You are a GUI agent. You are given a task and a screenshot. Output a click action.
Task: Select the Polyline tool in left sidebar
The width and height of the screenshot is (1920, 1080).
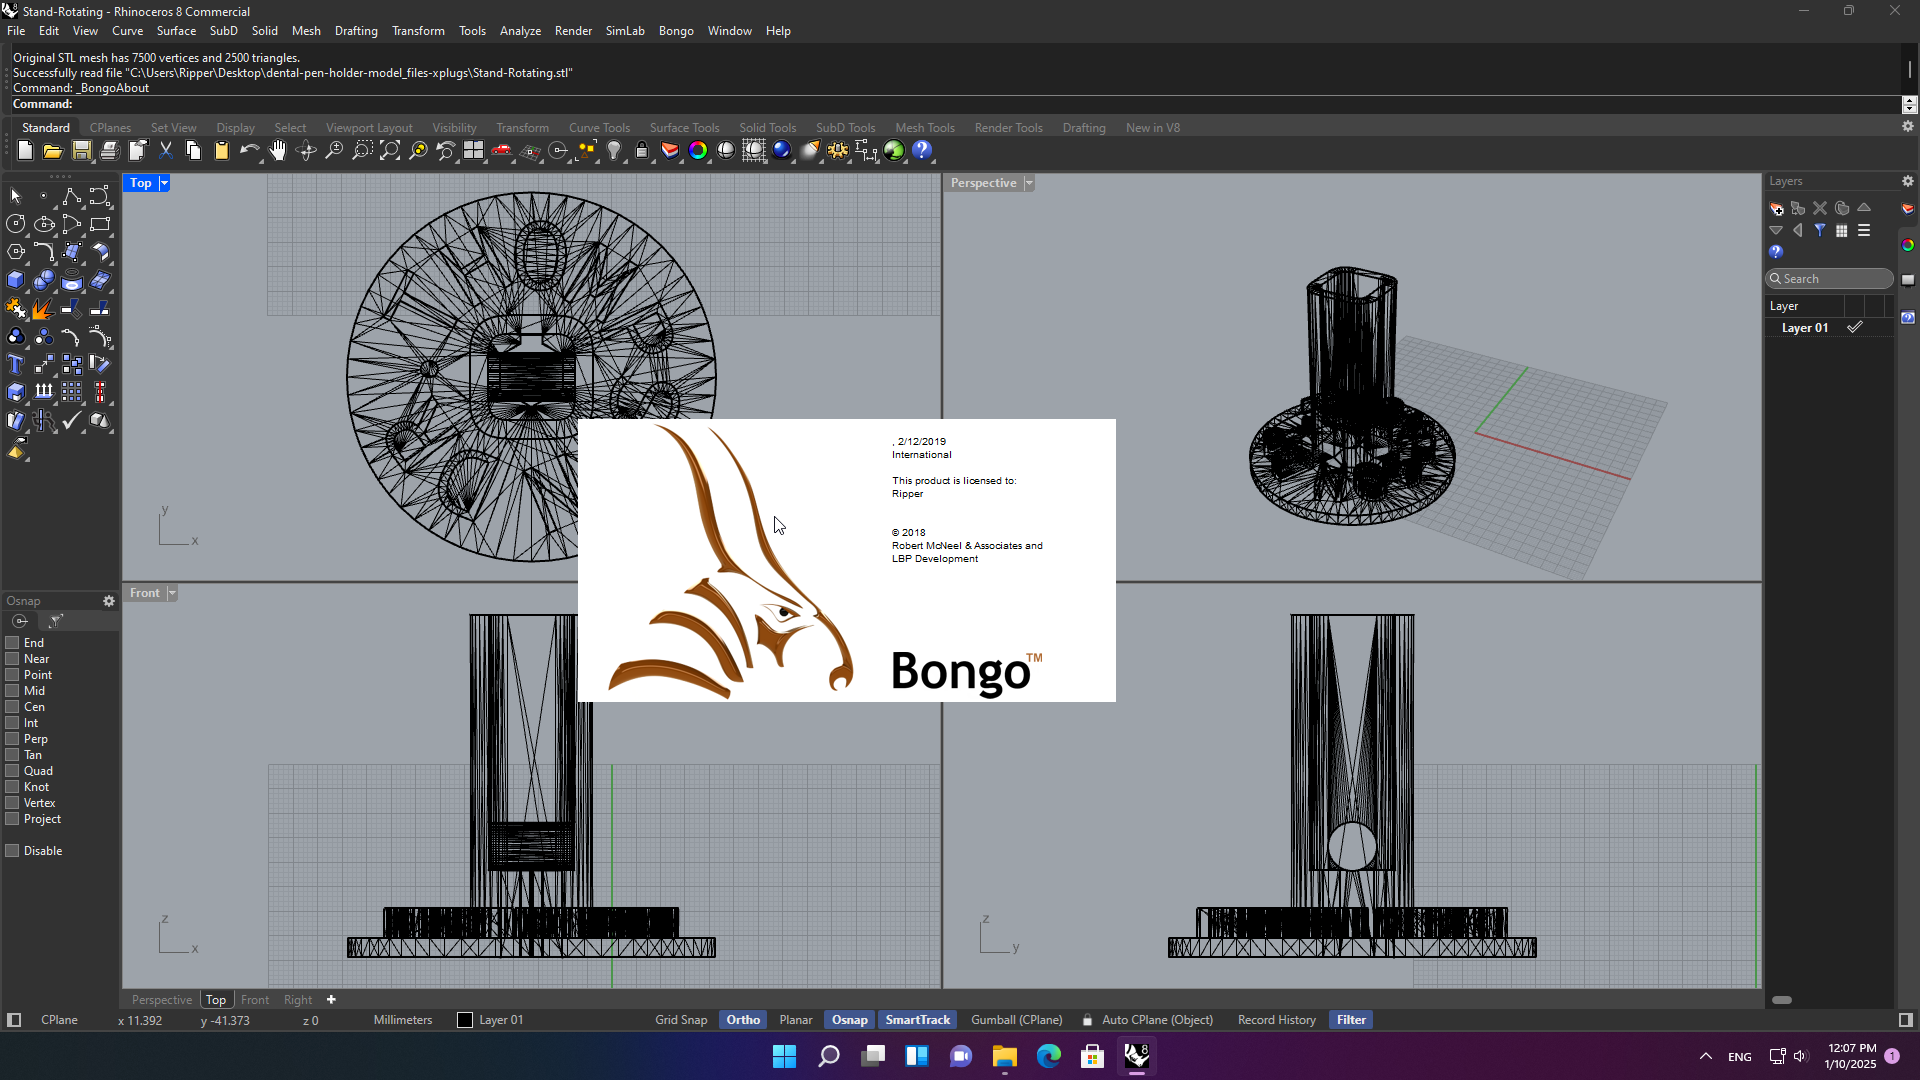tap(72, 196)
